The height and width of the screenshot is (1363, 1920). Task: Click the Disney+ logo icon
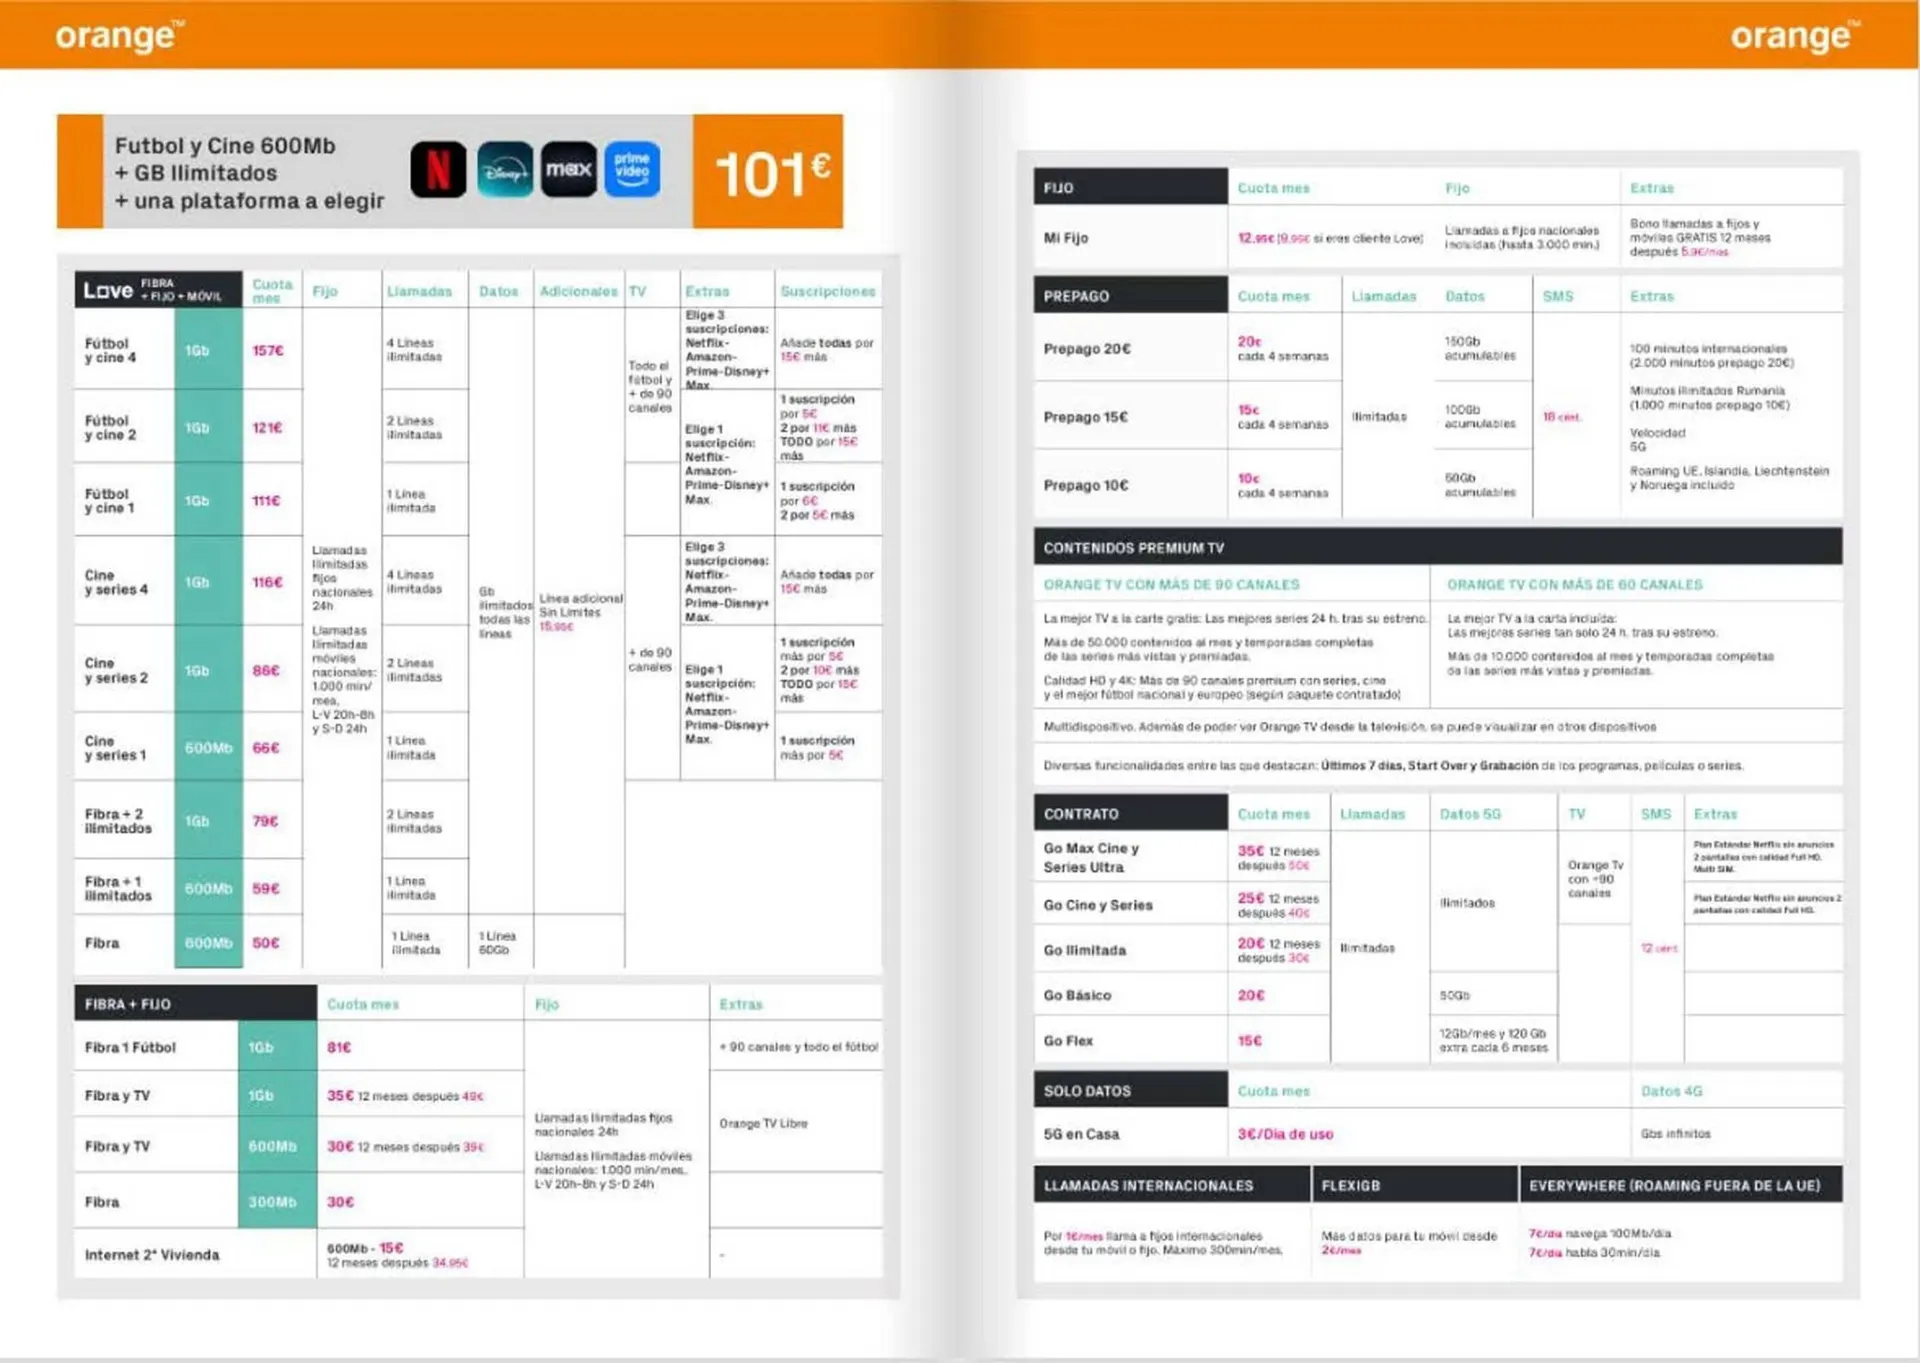coord(505,169)
